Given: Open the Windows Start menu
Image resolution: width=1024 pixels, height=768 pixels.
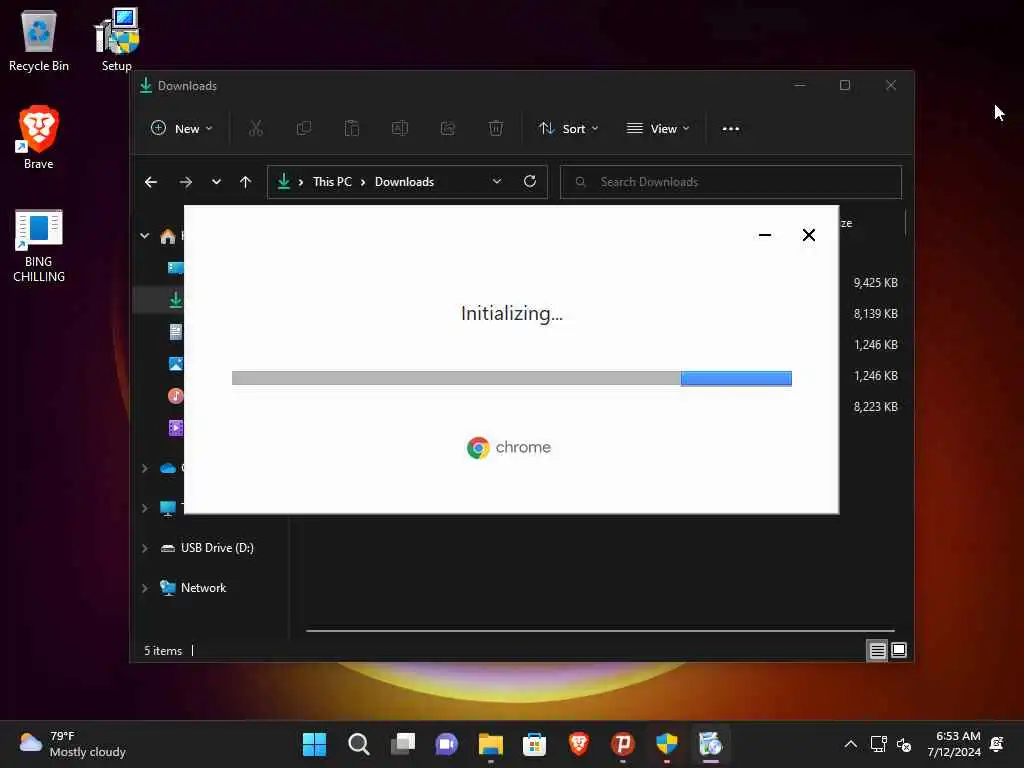Looking at the screenshot, I should click(314, 744).
